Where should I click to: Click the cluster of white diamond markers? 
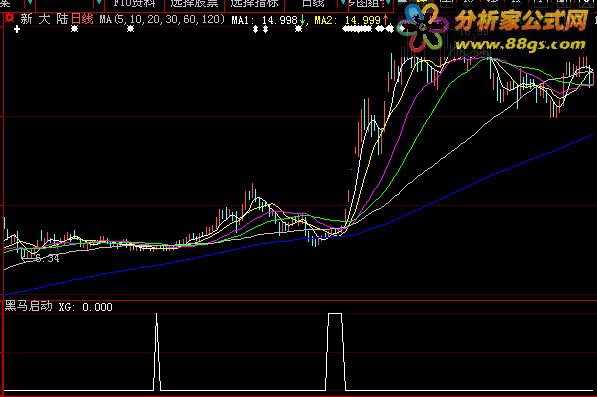coord(368,29)
